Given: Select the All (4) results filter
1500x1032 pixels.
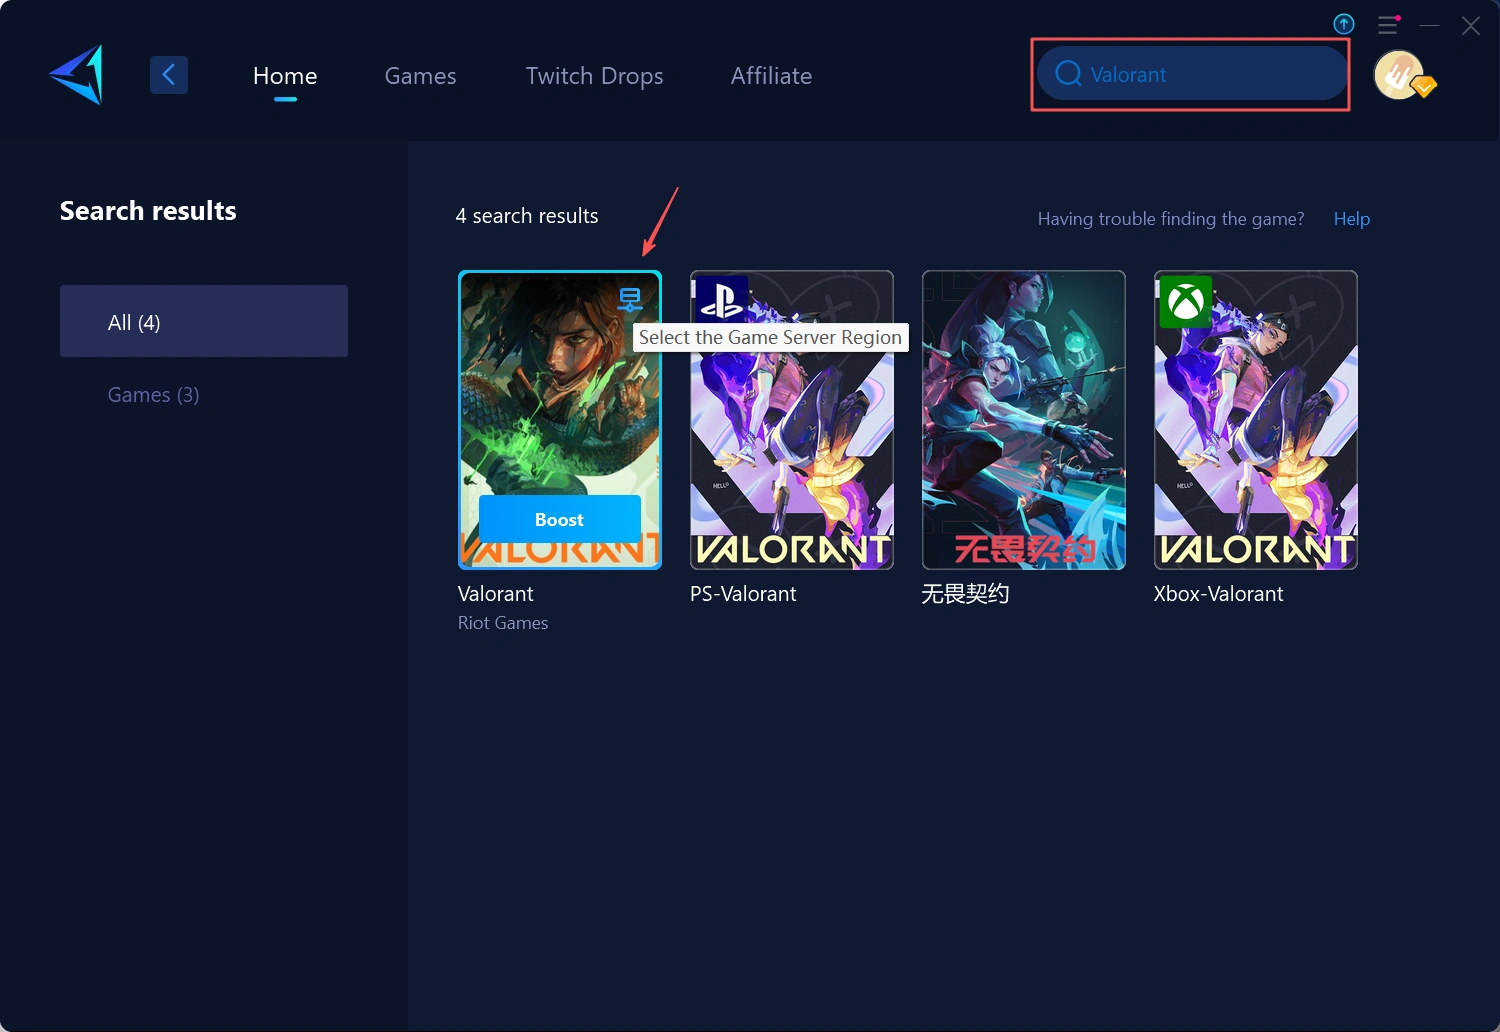Looking at the screenshot, I should (204, 321).
